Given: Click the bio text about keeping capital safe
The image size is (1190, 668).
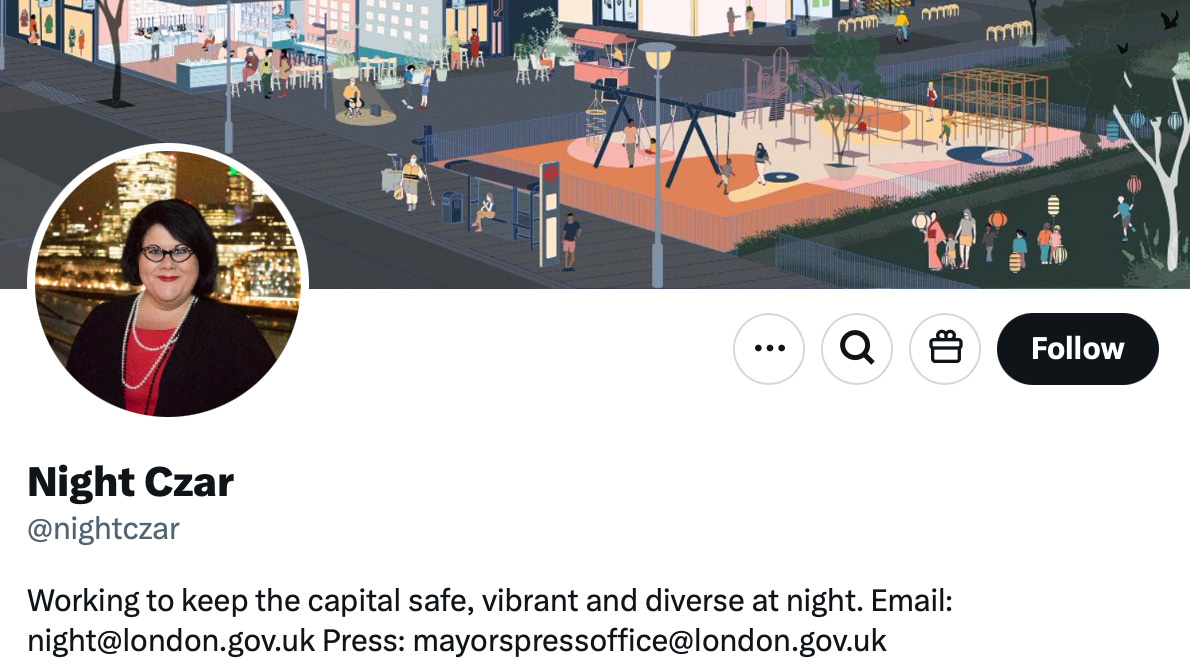Looking at the screenshot, I should (x=490, y=621).
